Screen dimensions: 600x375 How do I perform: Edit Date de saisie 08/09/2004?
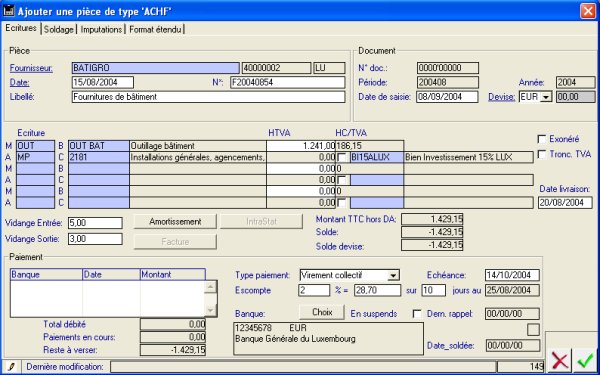point(447,97)
